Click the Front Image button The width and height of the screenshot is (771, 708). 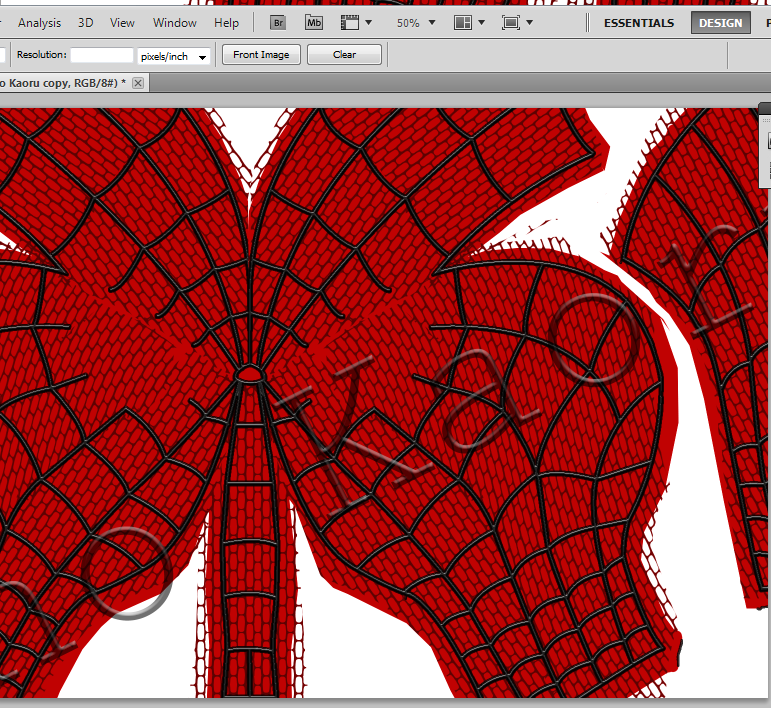(261, 55)
